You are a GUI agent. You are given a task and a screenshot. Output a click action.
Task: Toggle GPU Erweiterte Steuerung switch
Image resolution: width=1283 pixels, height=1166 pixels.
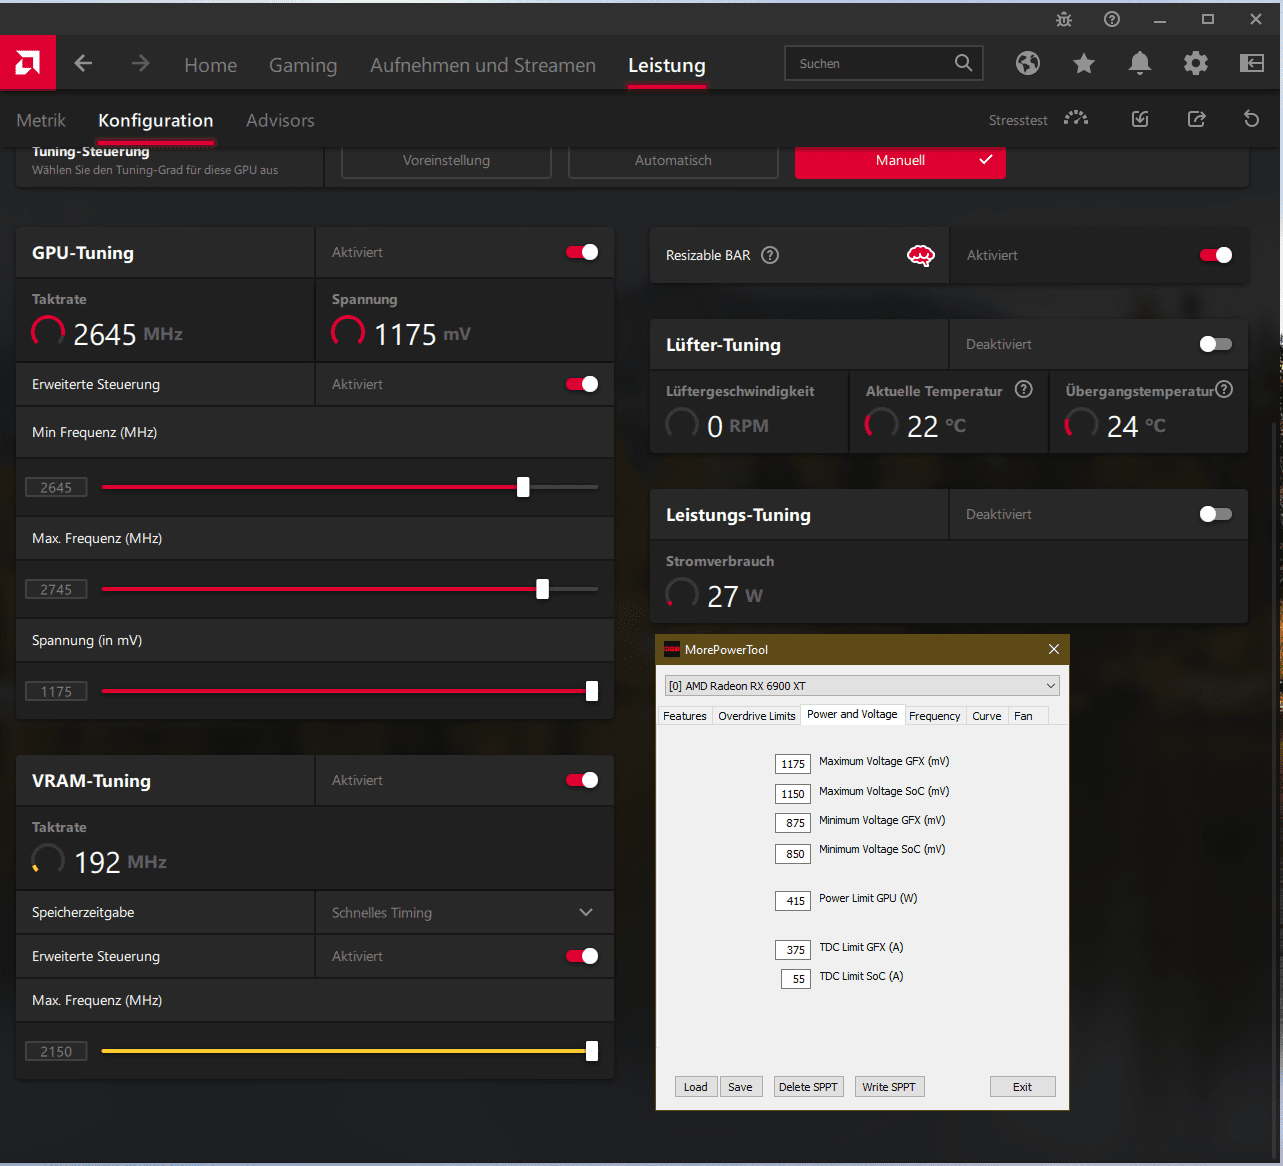582,384
